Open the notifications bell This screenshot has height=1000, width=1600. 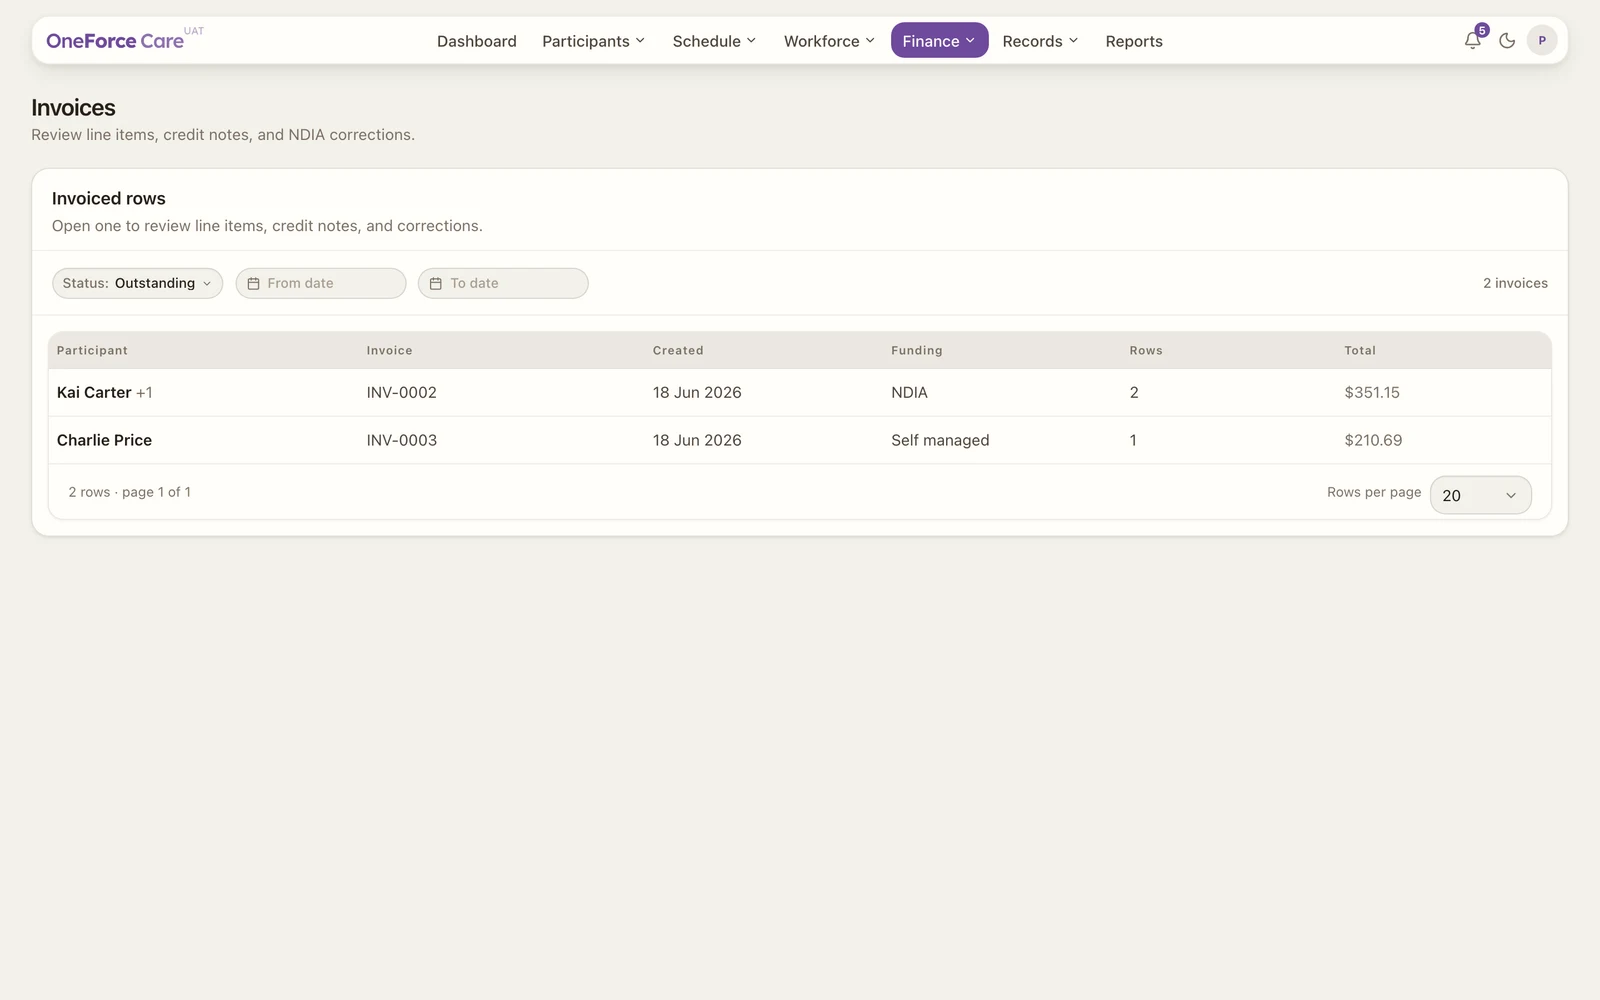coord(1472,41)
